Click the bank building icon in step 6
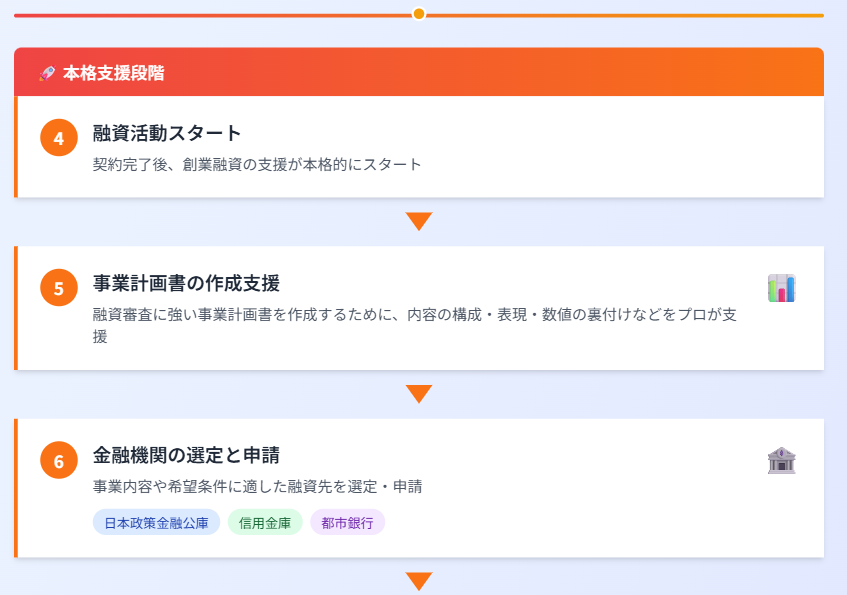 (x=781, y=460)
